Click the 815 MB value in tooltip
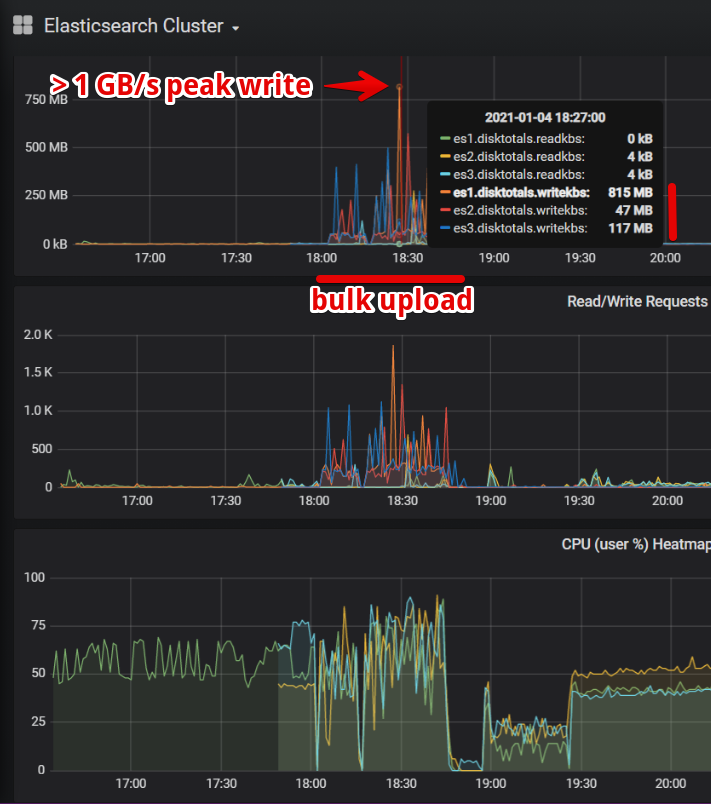 (630, 193)
